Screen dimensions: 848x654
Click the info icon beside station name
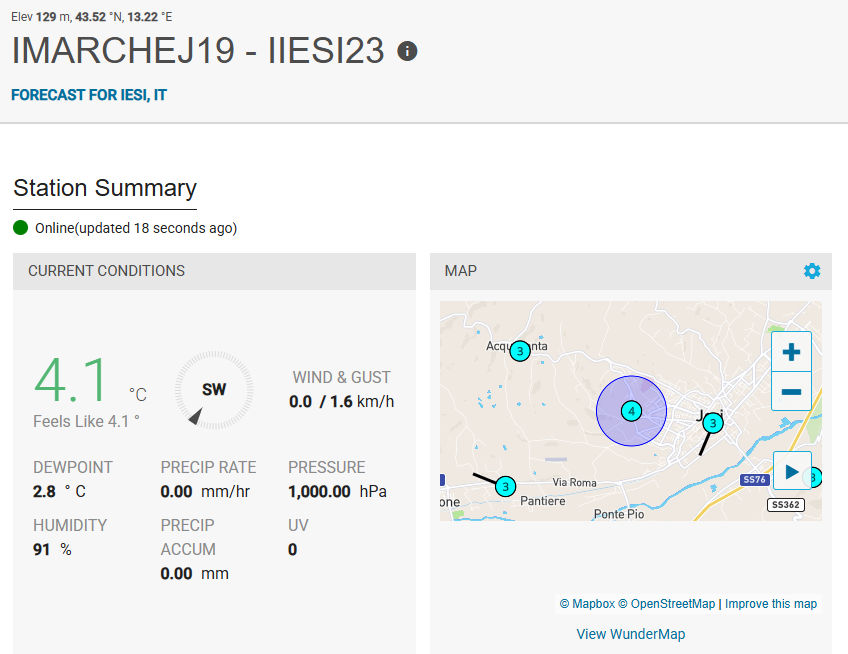point(407,51)
